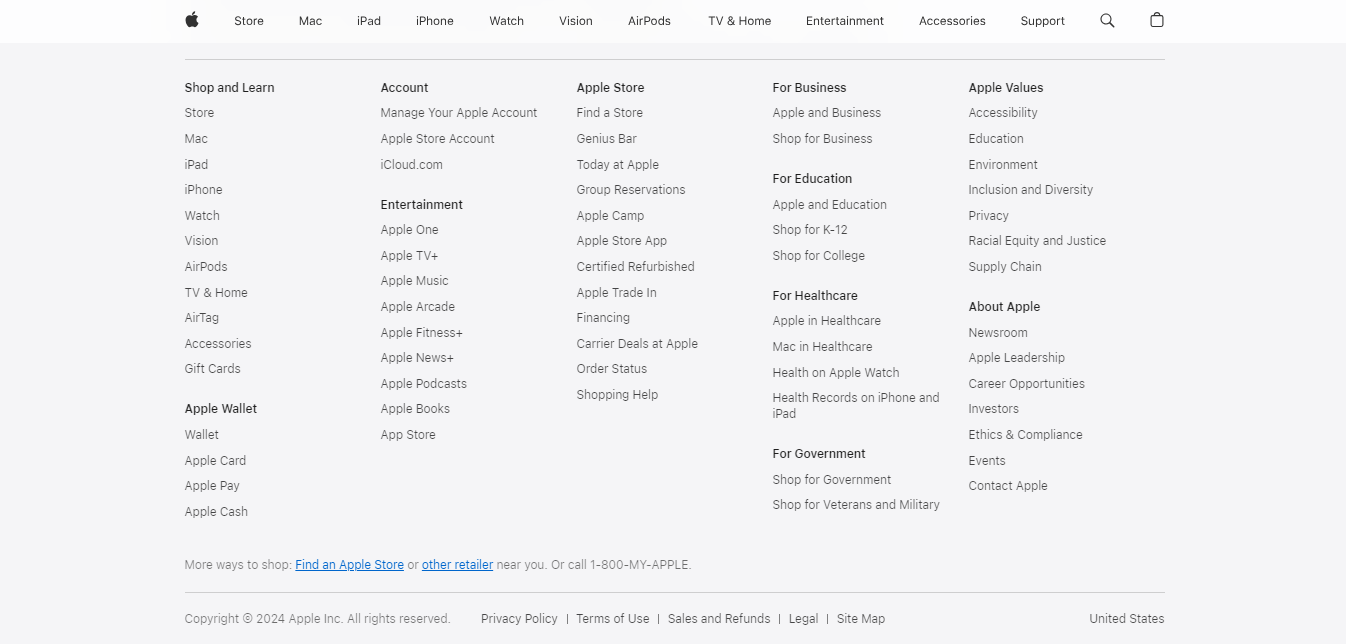Go to the Apple Card link

tap(215, 461)
